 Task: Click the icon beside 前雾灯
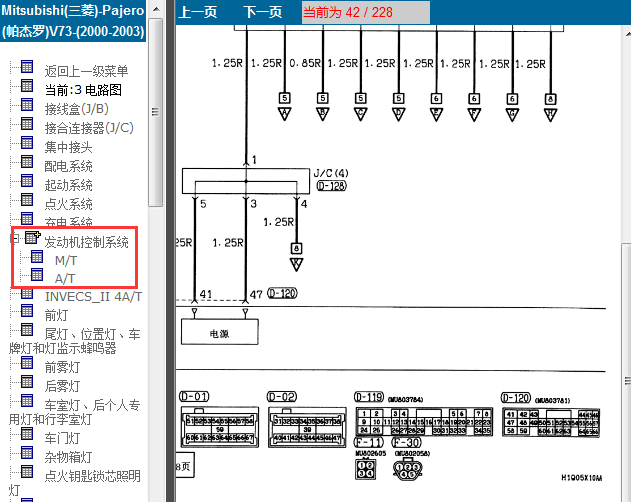click(x=27, y=362)
